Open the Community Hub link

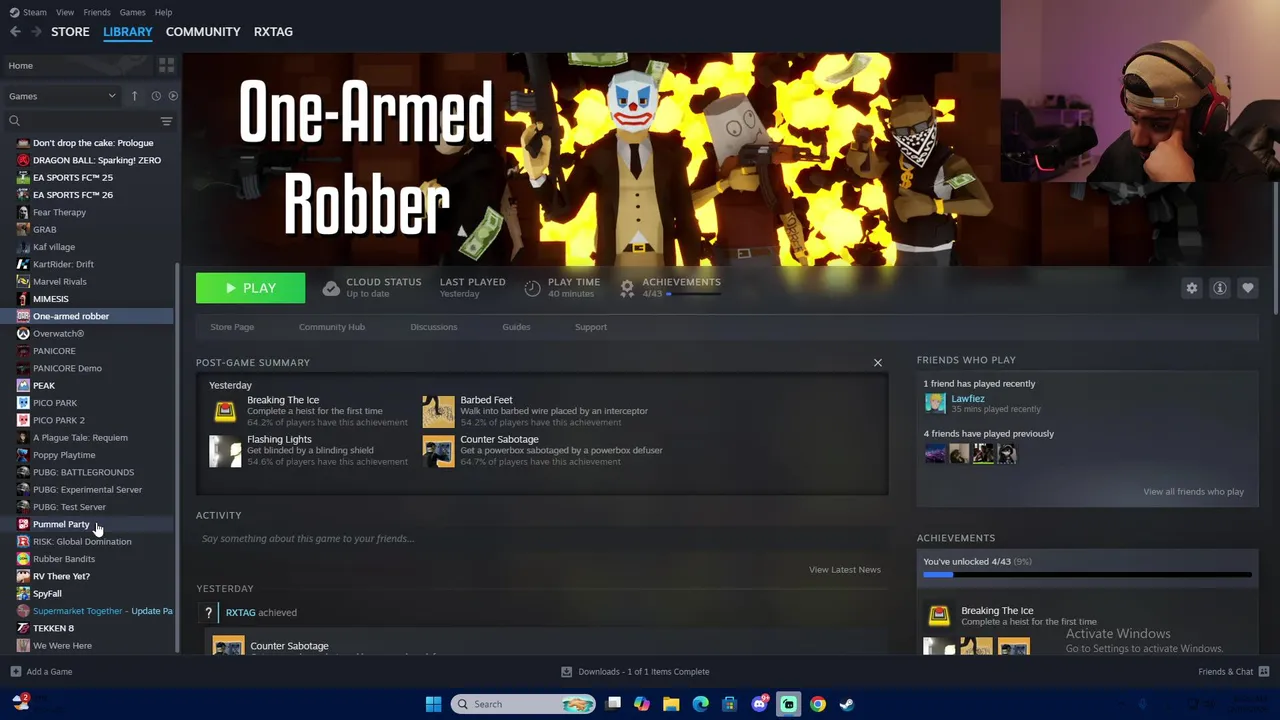point(332,327)
